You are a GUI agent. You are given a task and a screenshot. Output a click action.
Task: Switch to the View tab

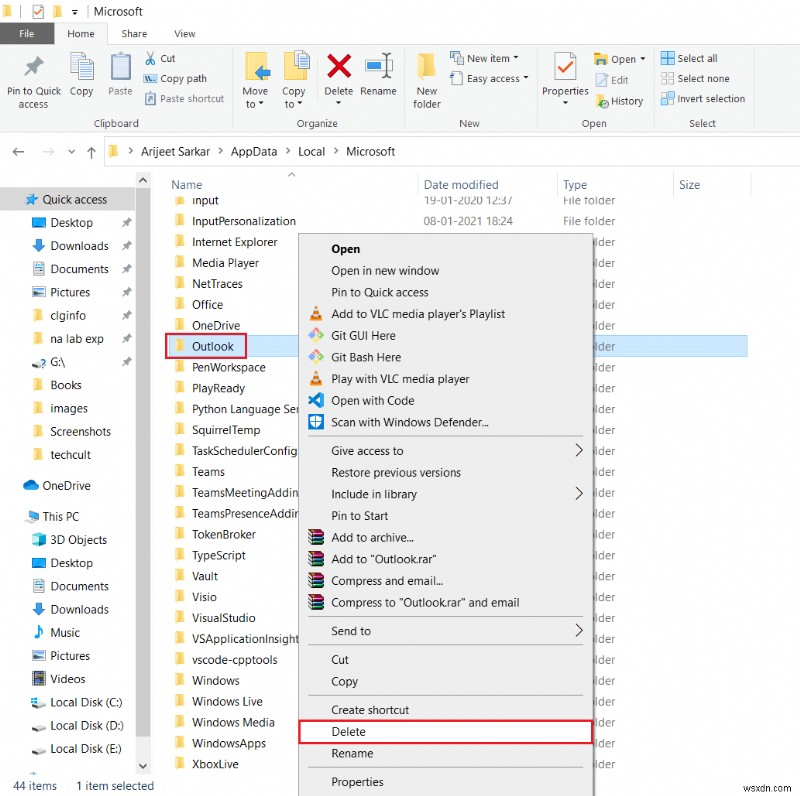[184, 33]
